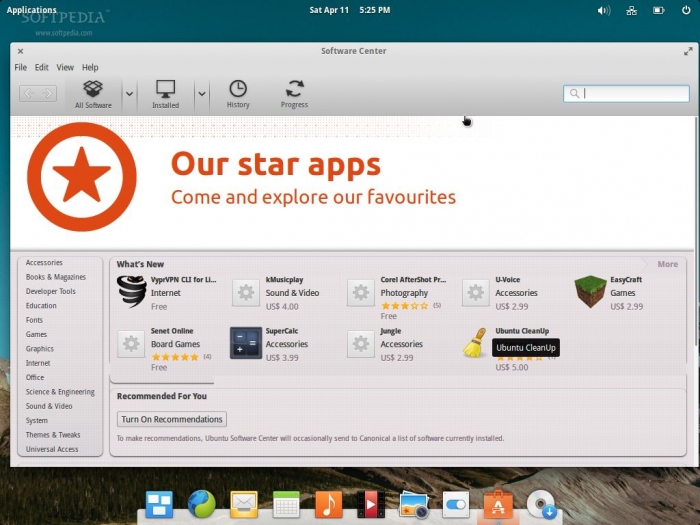The image size is (700, 525).
Task: Open the SuperCalc calculator icon
Action: [245, 343]
